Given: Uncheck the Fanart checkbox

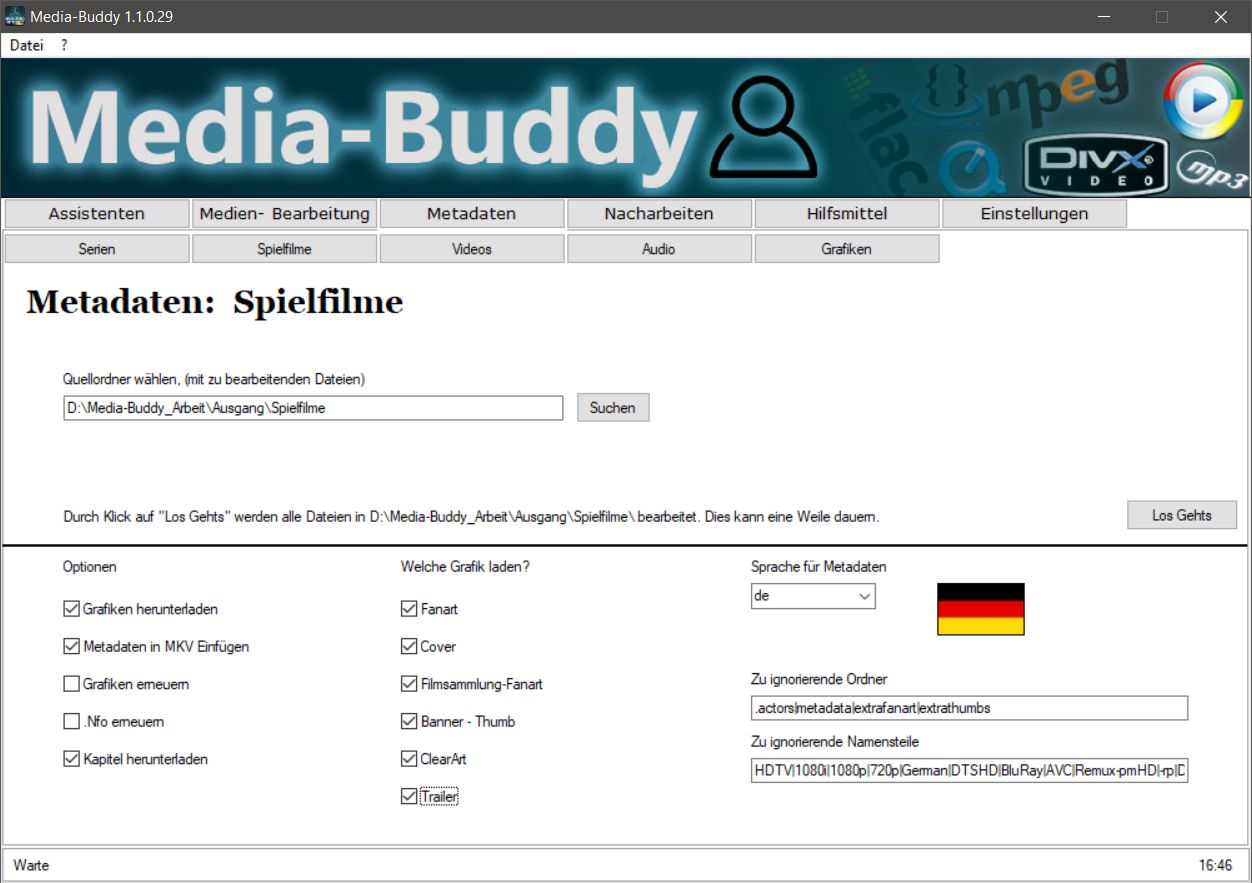Looking at the screenshot, I should tap(409, 609).
